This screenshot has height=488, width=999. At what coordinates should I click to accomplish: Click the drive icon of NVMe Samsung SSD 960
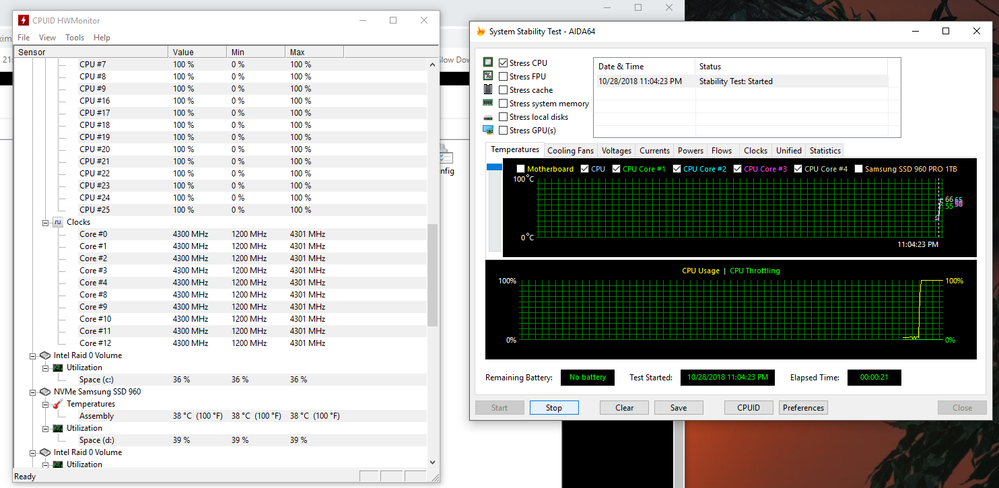point(45,392)
